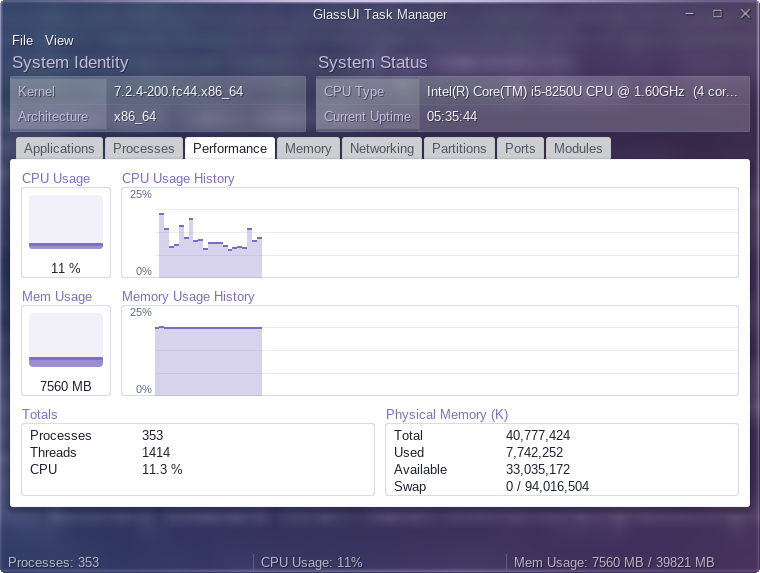The height and width of the screenshot is (573, 760).
Task: Go to the Networking tab
Action: pyautogui.click(x=382, y=148)
